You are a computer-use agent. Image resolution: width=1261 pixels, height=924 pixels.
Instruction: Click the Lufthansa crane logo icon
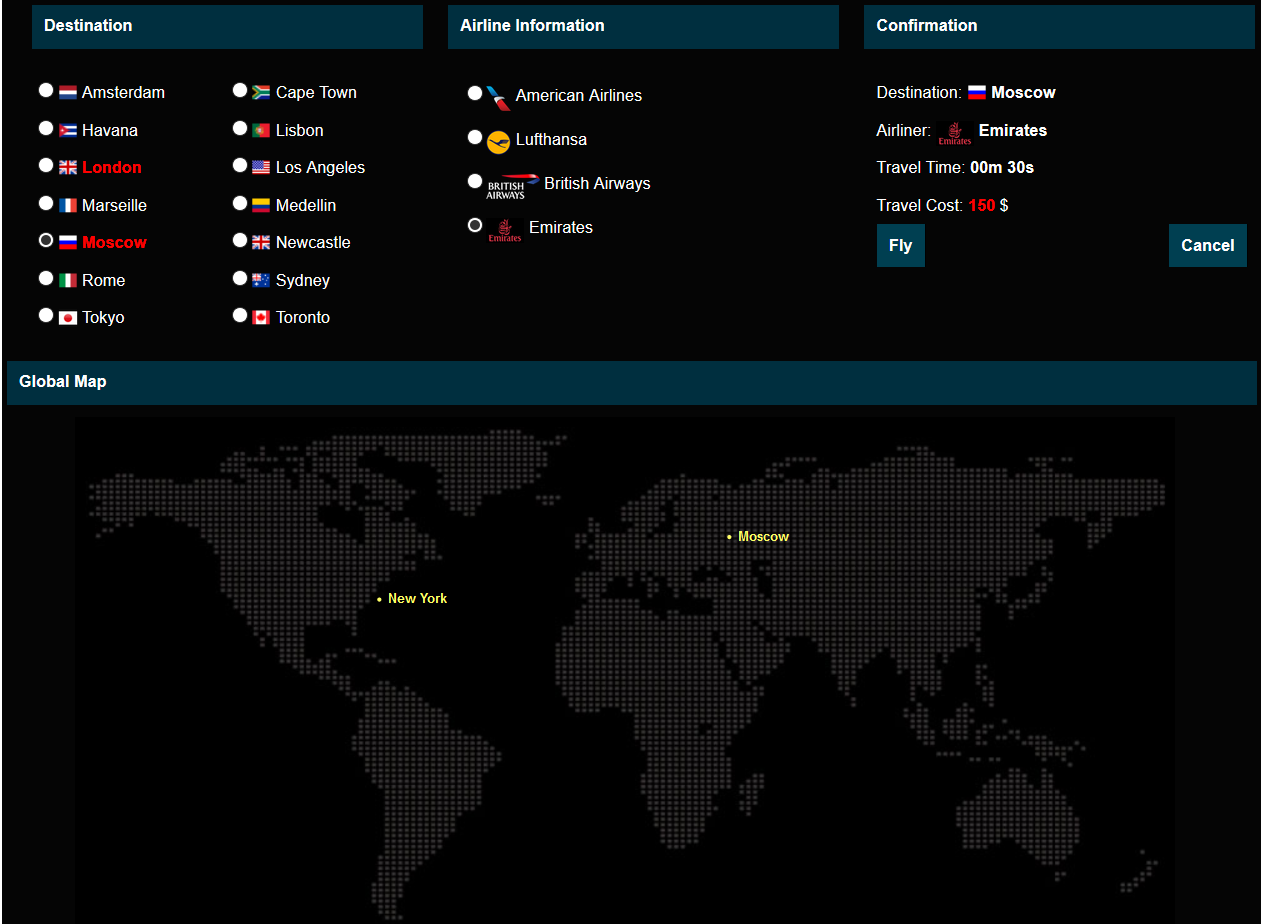pos(498,141)
